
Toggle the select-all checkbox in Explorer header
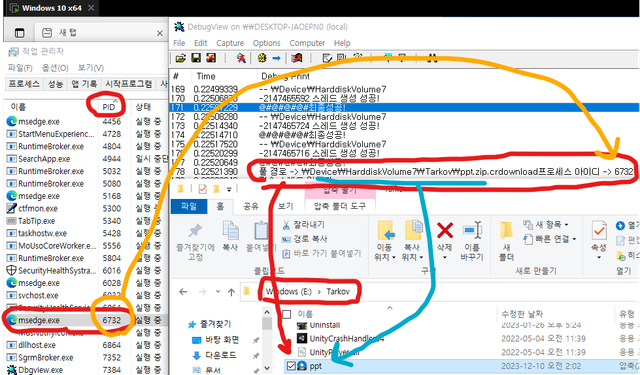pos(287,314)
